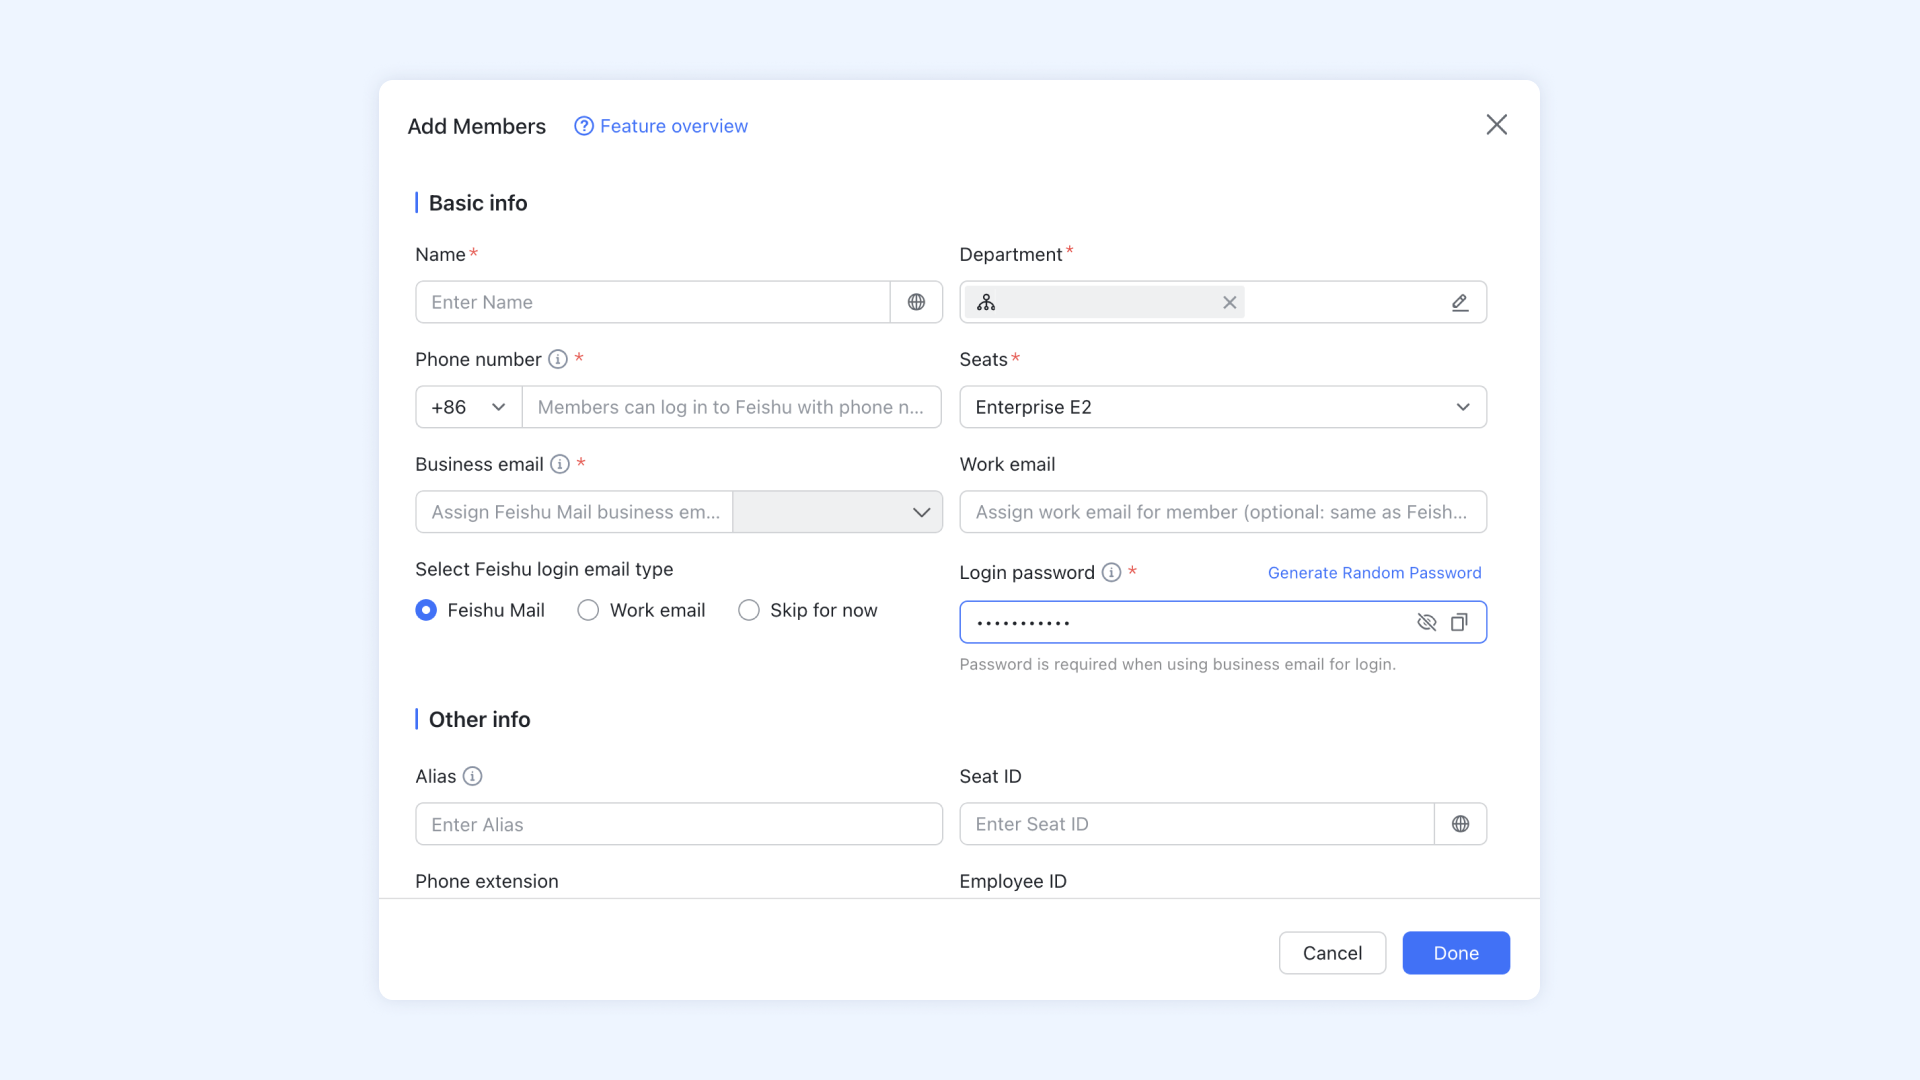Copy the login password
Image resolution: width=1920 pixels, height=1080 pixels.
tap(1459, 622)
